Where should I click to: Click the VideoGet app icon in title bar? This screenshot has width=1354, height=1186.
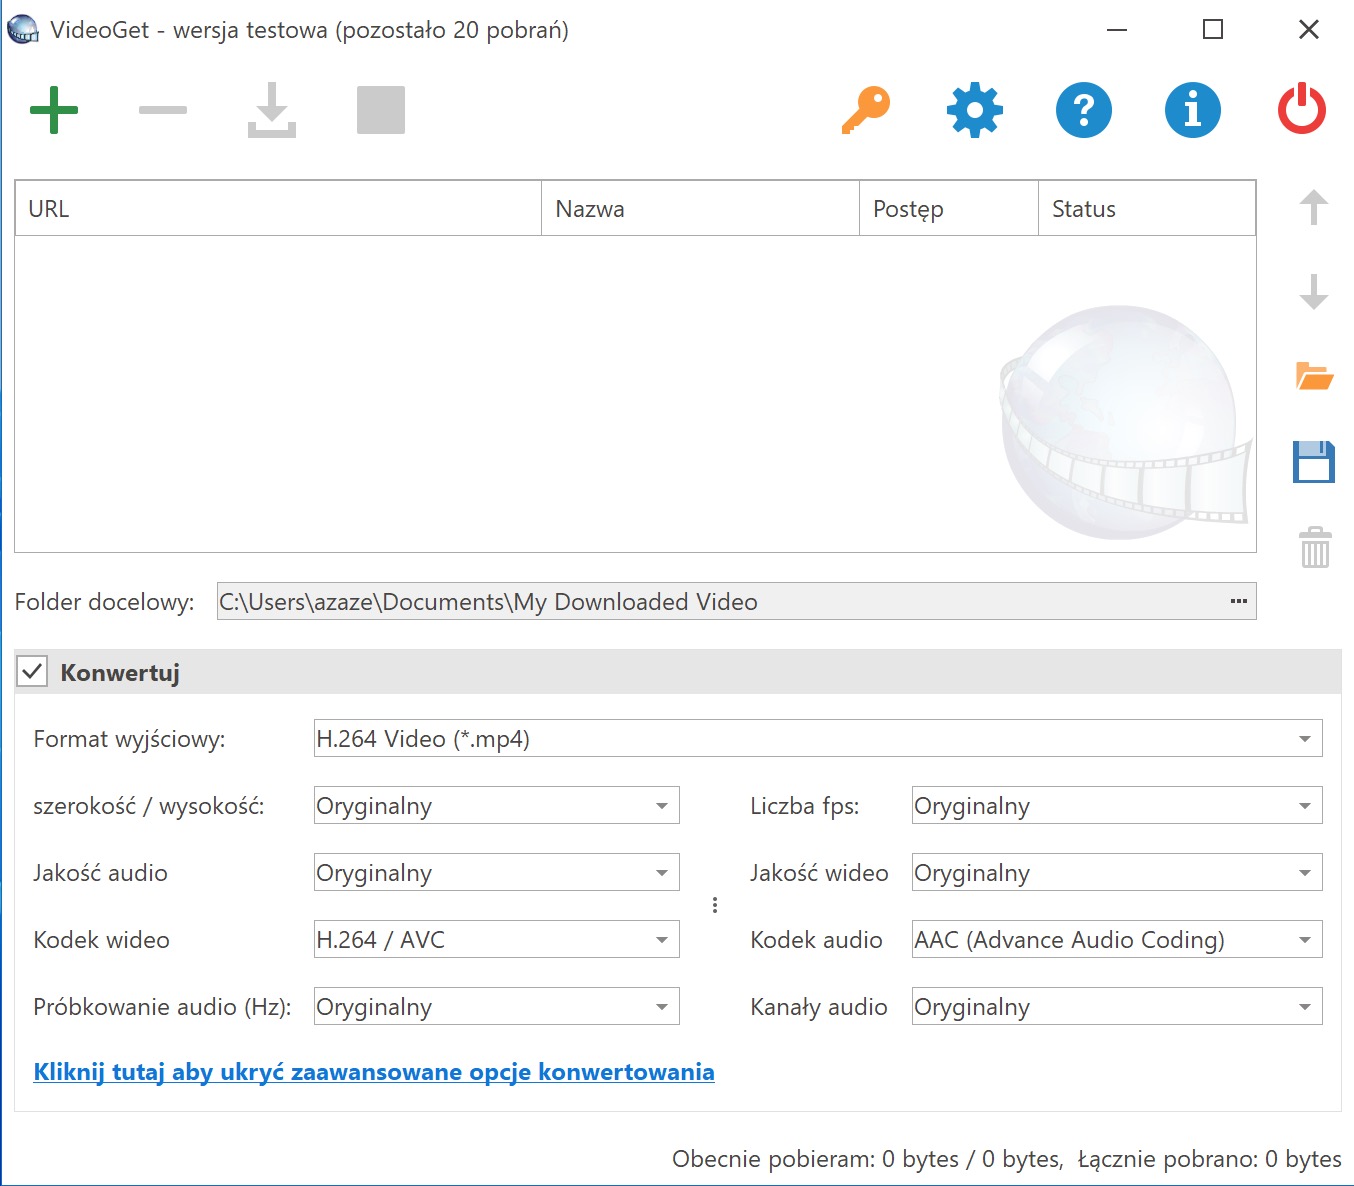tap(23, 30)
